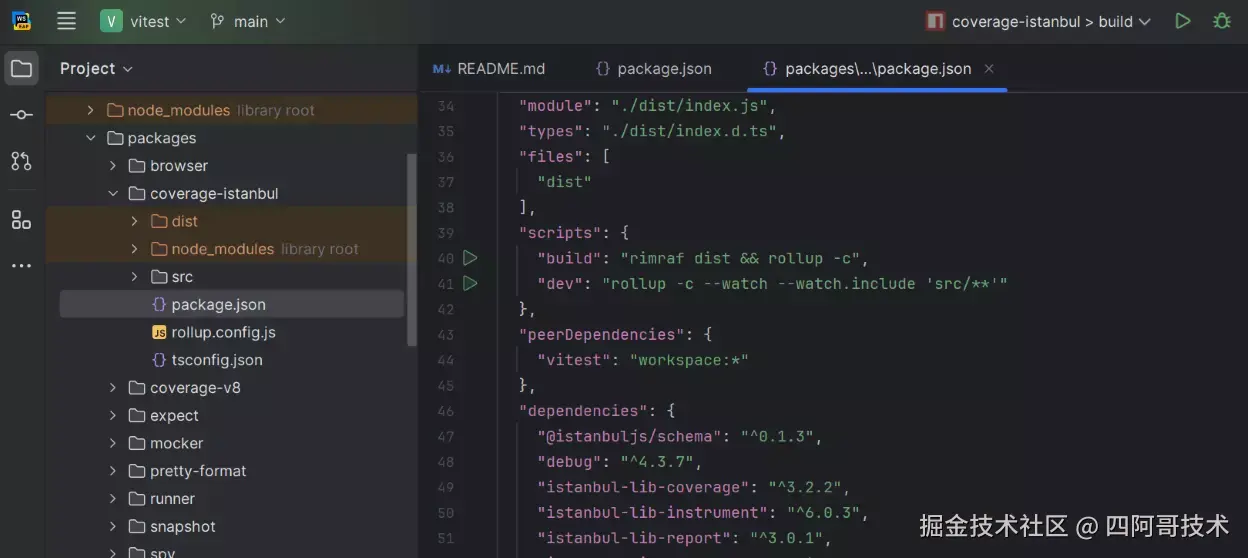Show more tool windows via ellipsis
Viewport: 1248px width, 558px height.
22,266
